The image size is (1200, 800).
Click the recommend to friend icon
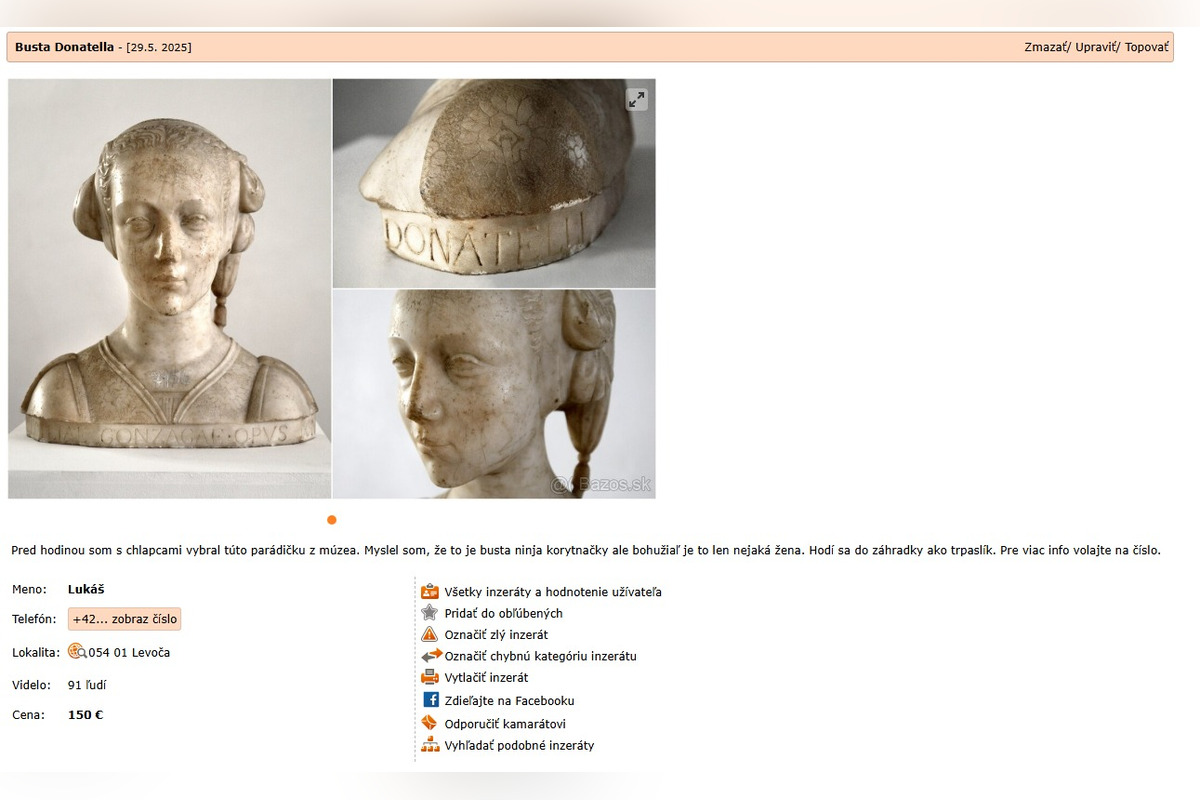(x=430, y=723)
